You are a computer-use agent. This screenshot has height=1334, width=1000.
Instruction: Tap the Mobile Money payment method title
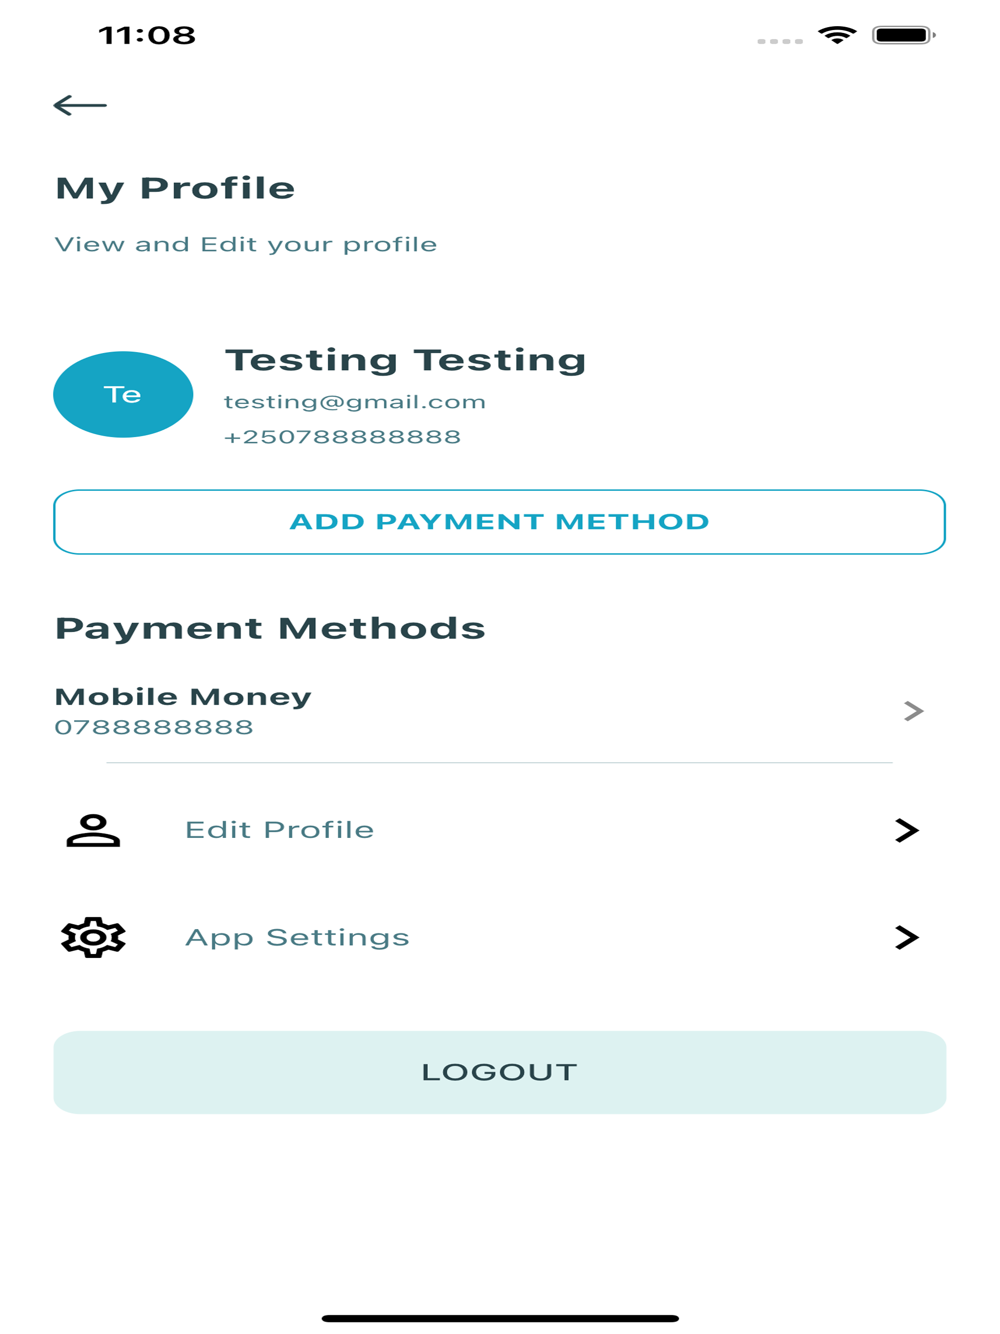pos(183,696)
